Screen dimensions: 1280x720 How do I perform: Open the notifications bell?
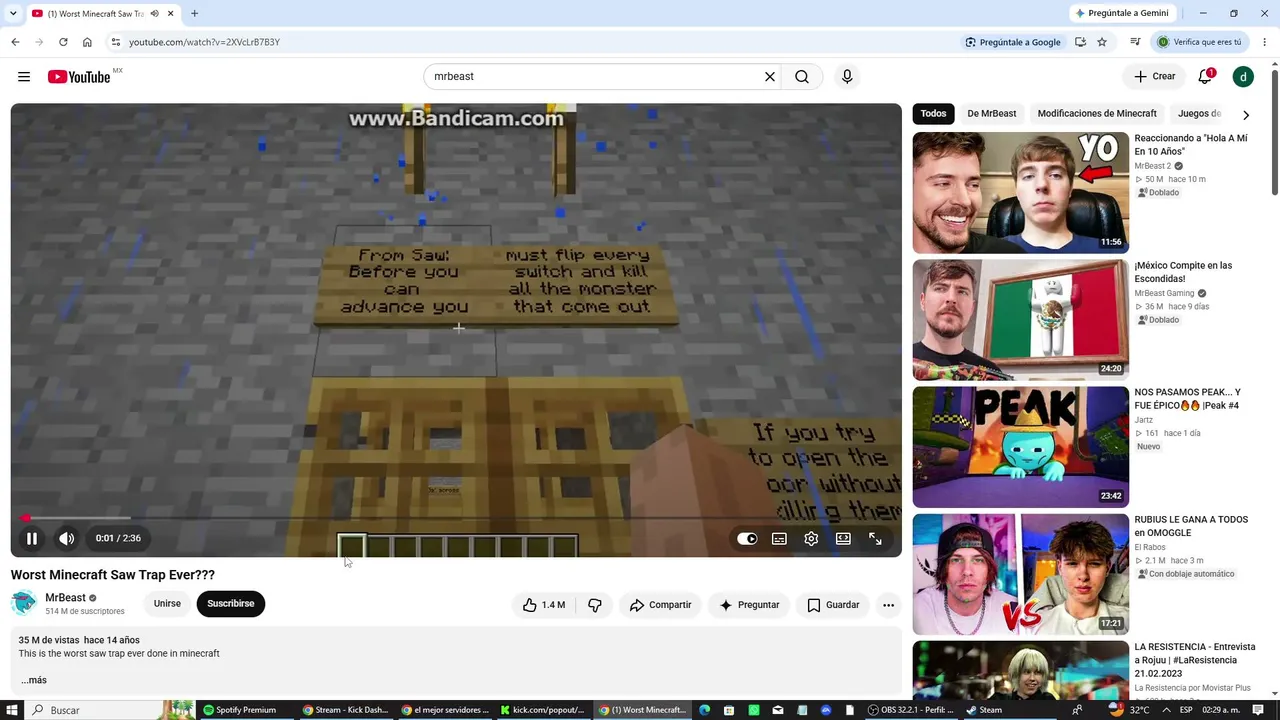pyautogui.click(x=1206, y=77)
